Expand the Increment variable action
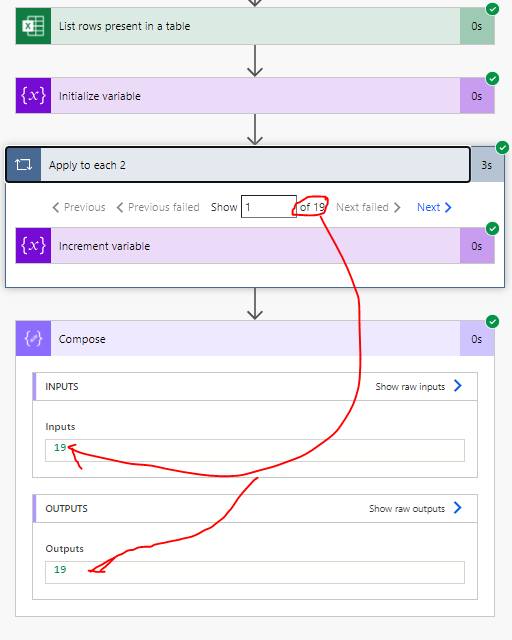The width and height of the screenshot is (512, 640). (255, 246)
